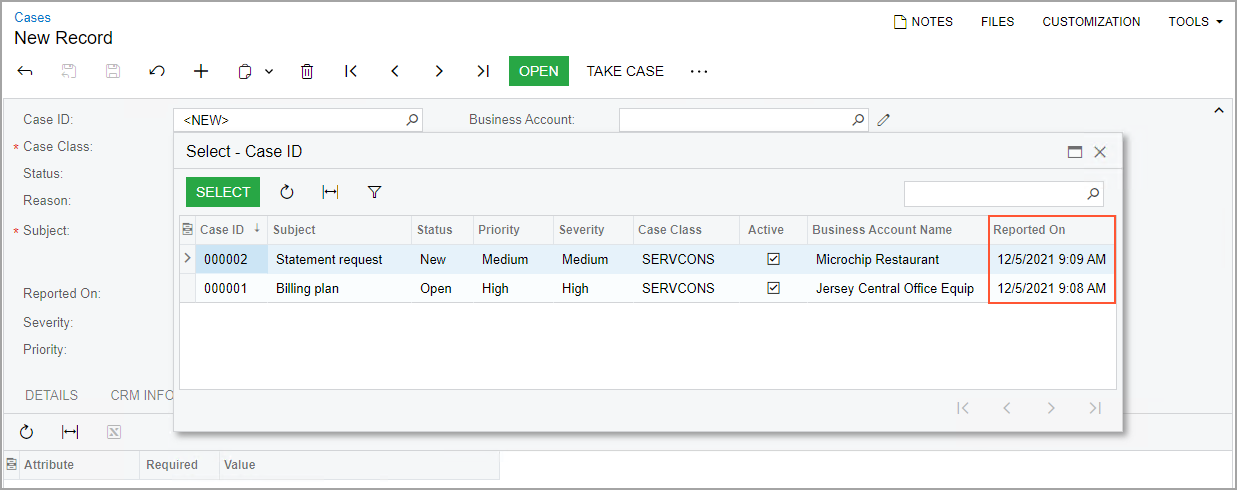Click the Fit to Screen columns icon in dialog
This screenshot has height=490, width=1237.
point(330,192)
